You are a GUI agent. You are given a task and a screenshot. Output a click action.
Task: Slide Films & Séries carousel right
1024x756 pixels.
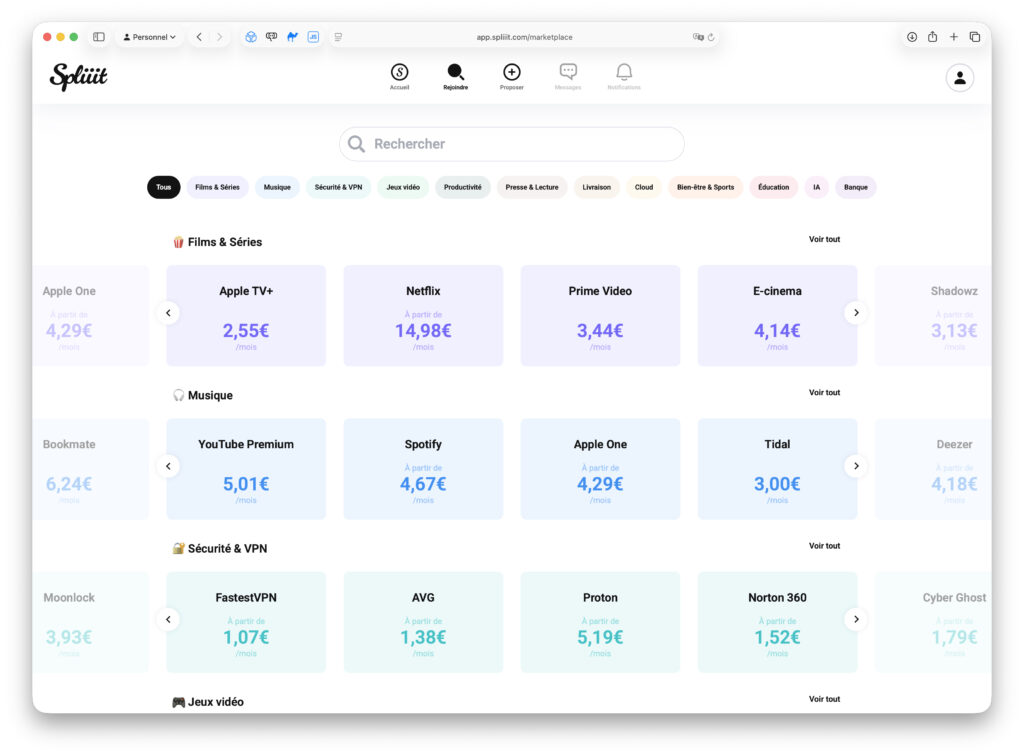coord(856,313)
